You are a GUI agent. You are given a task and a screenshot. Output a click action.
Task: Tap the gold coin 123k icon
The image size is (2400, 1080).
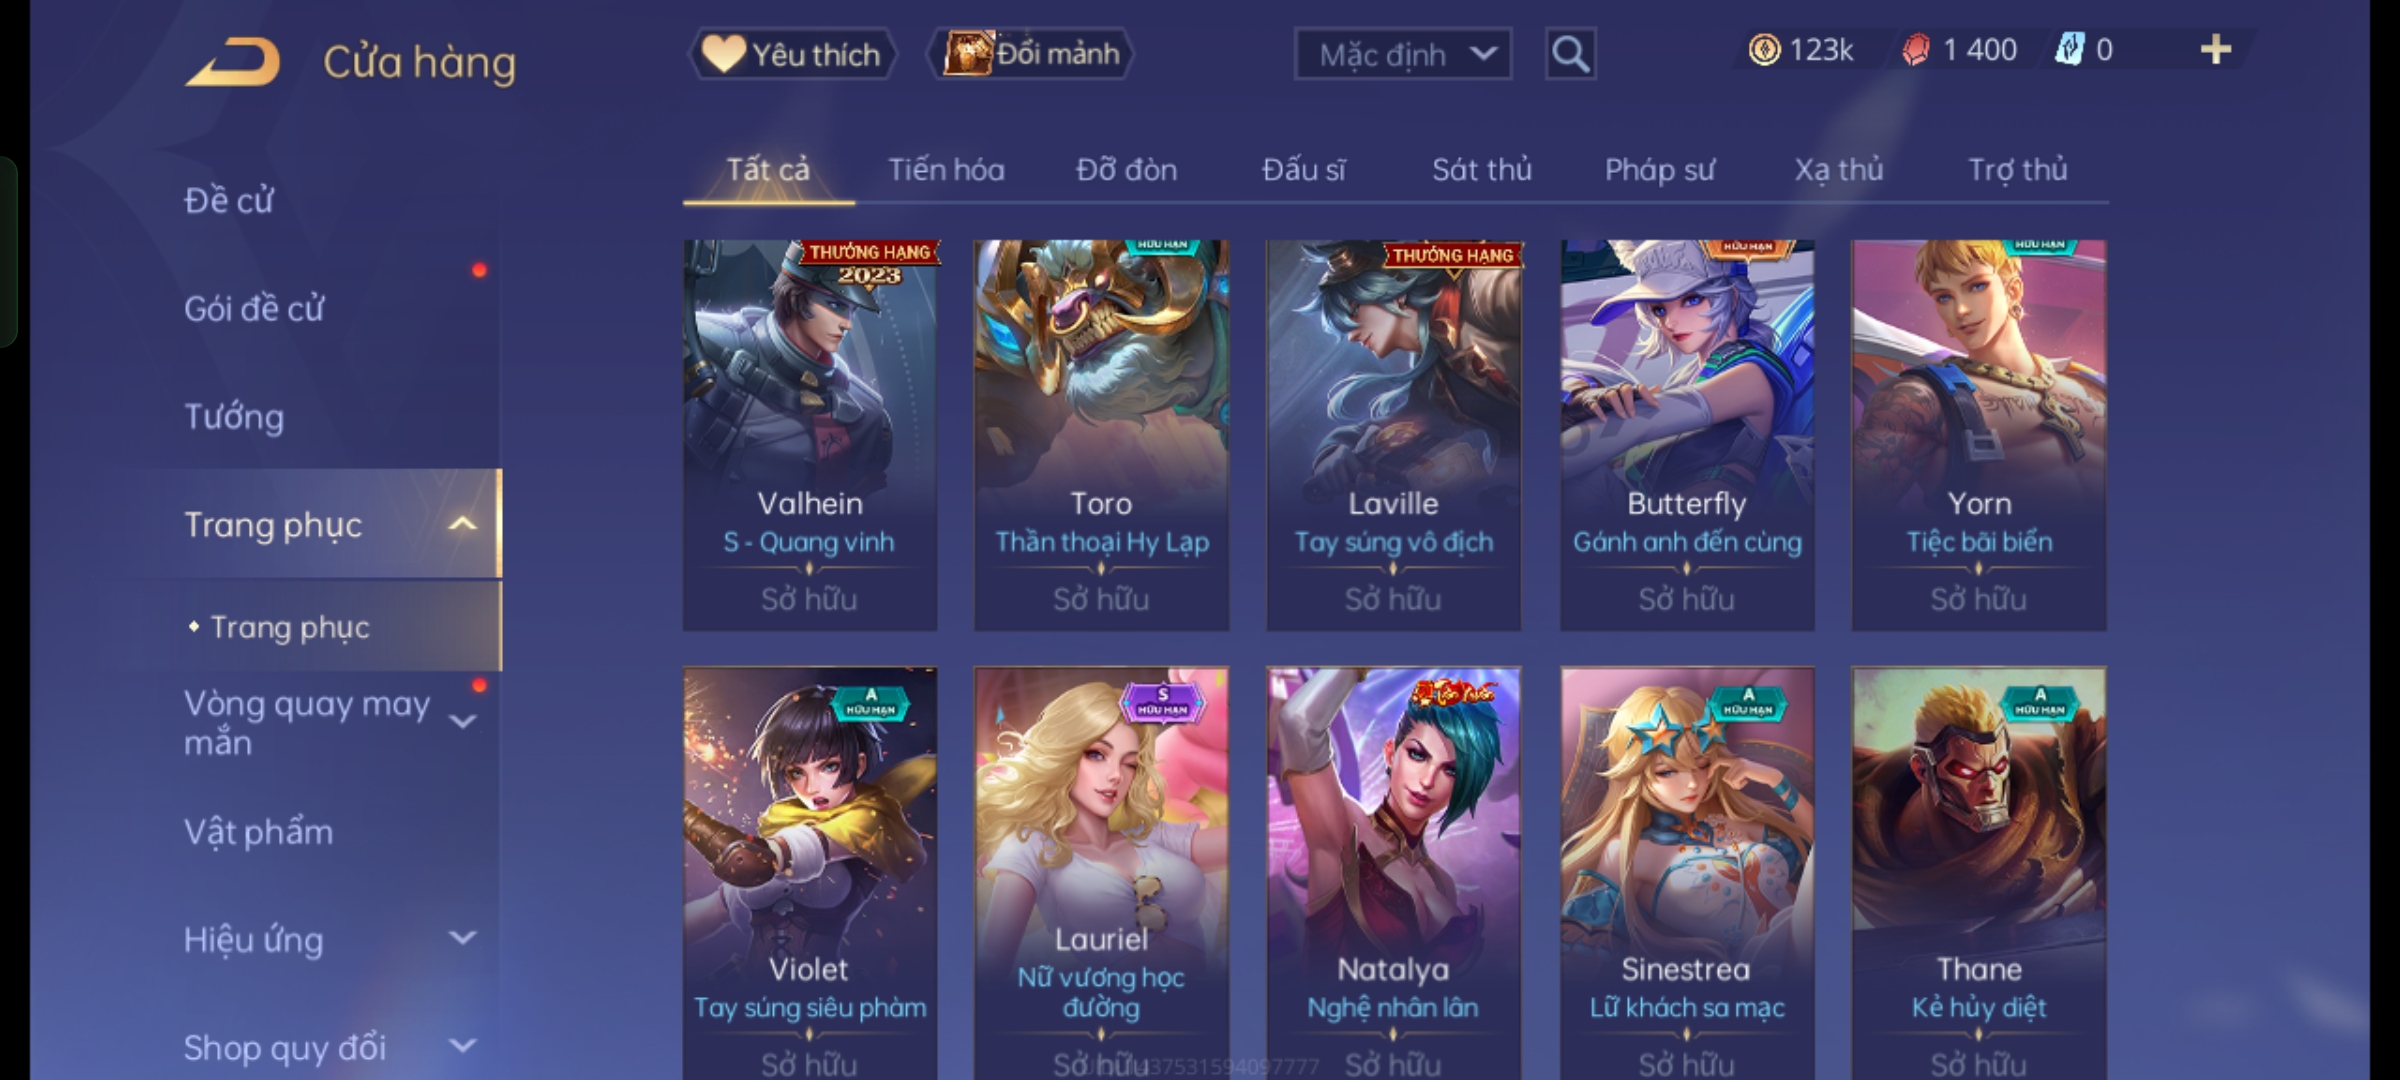point(1764,50)
